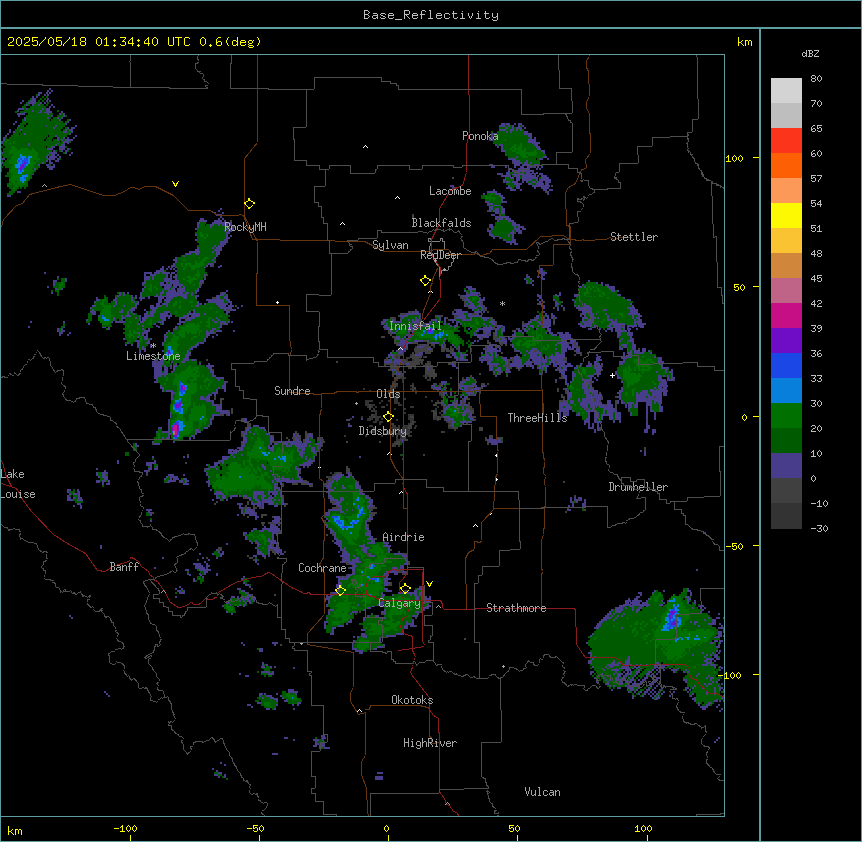Select the Calgary city label
Screen dimensions: 862x842
coord(399,603)
